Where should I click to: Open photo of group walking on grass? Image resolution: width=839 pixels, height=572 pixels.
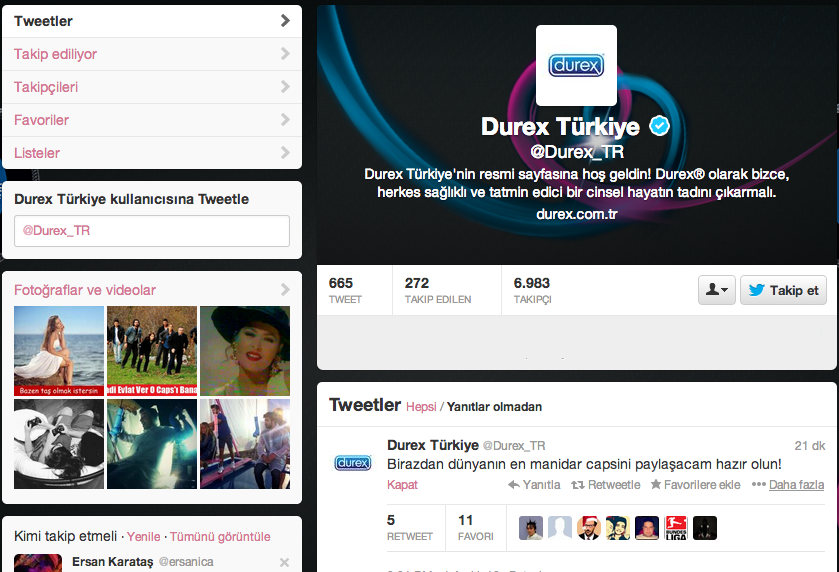pyautogui.click(x=152, y=350)
